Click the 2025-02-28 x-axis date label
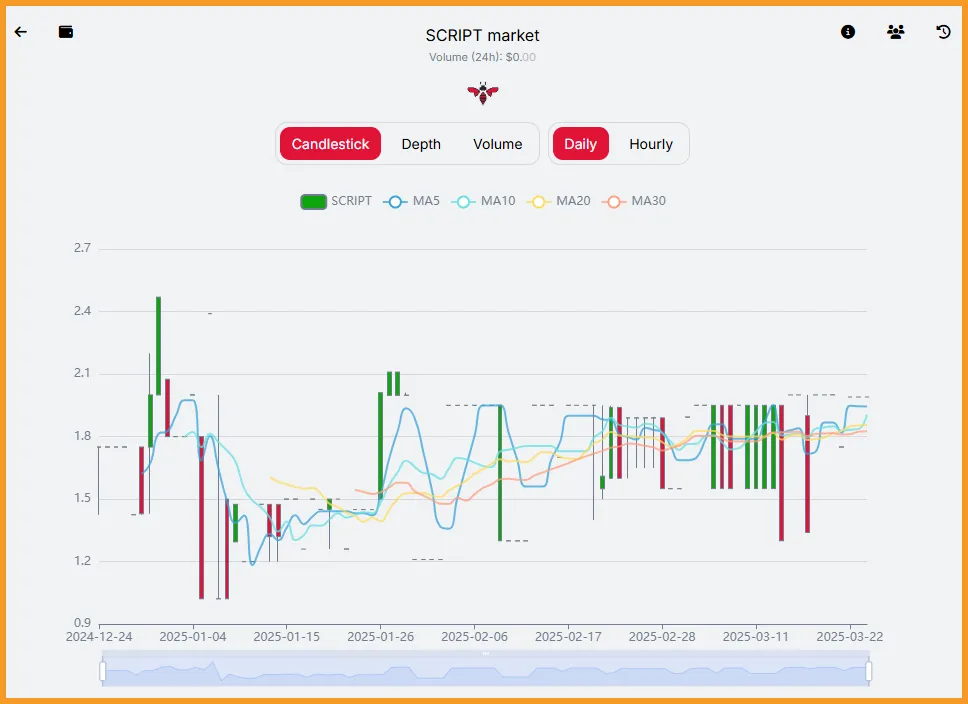This screenshot has width=968, height=704. pyautogui.click(x=662, y=637)
